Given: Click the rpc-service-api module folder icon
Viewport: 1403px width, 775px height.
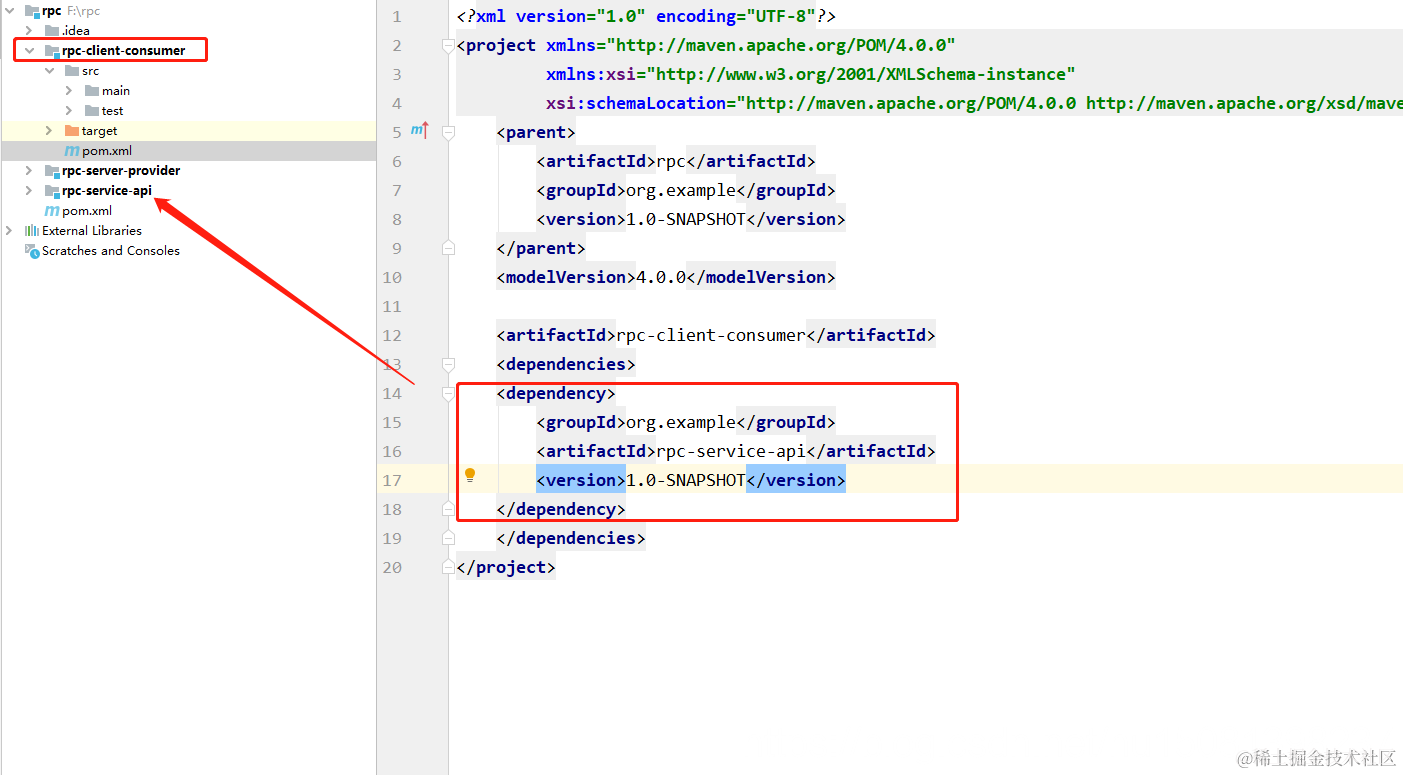Looking at the screenshot, I should (52, 191).
